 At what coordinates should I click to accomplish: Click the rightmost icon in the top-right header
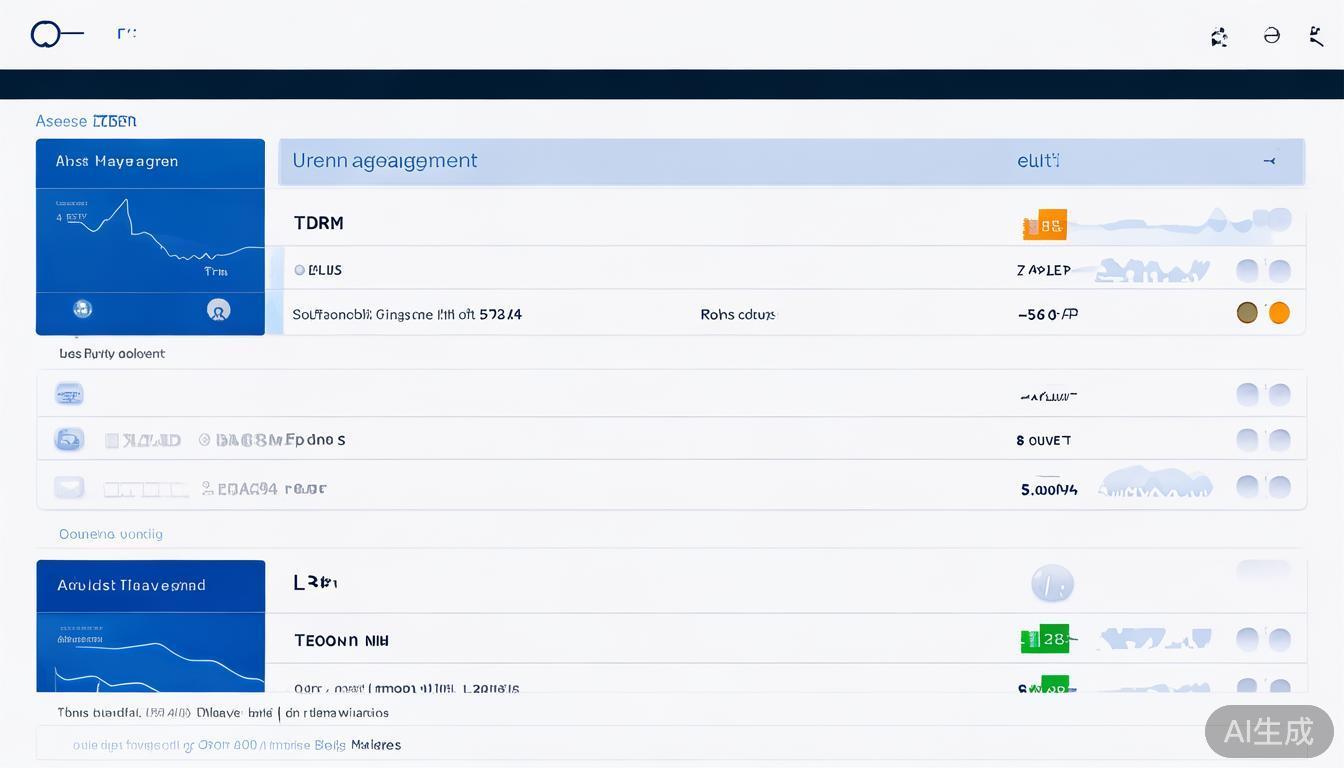[1317, 37]
